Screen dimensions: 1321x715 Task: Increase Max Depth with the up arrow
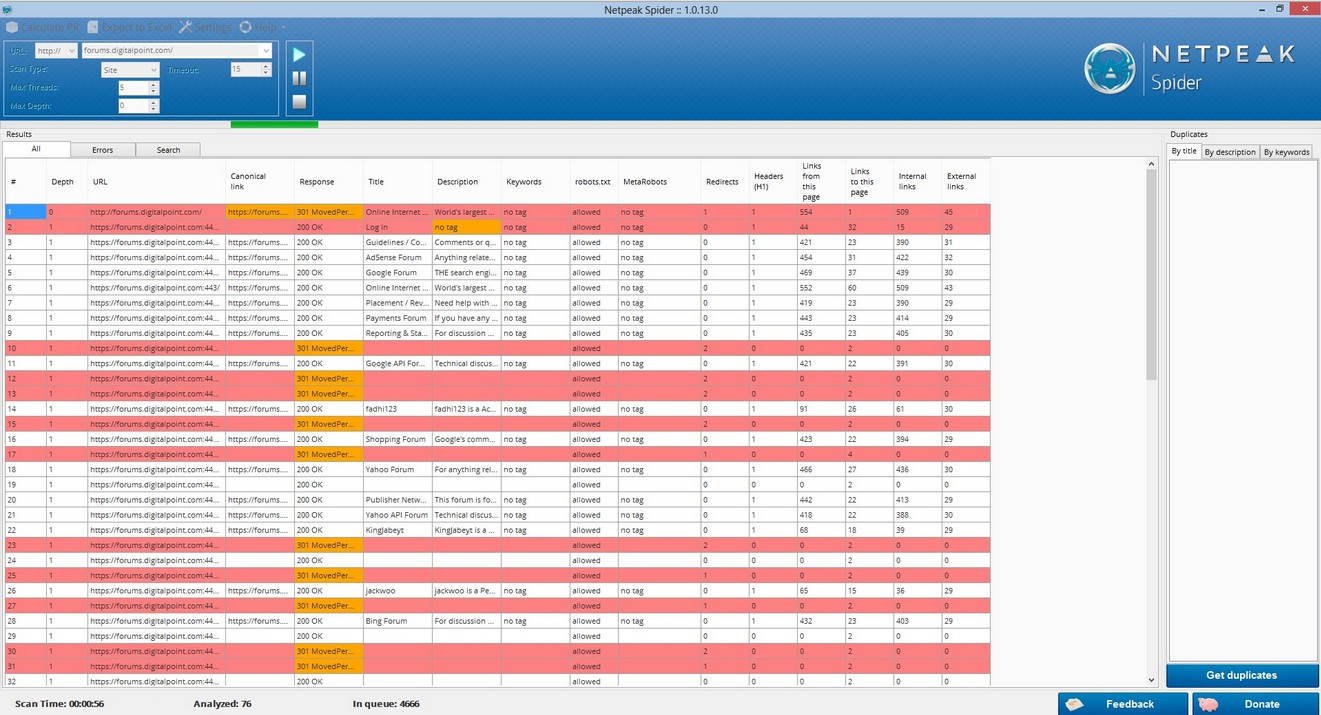click(153, 102)
